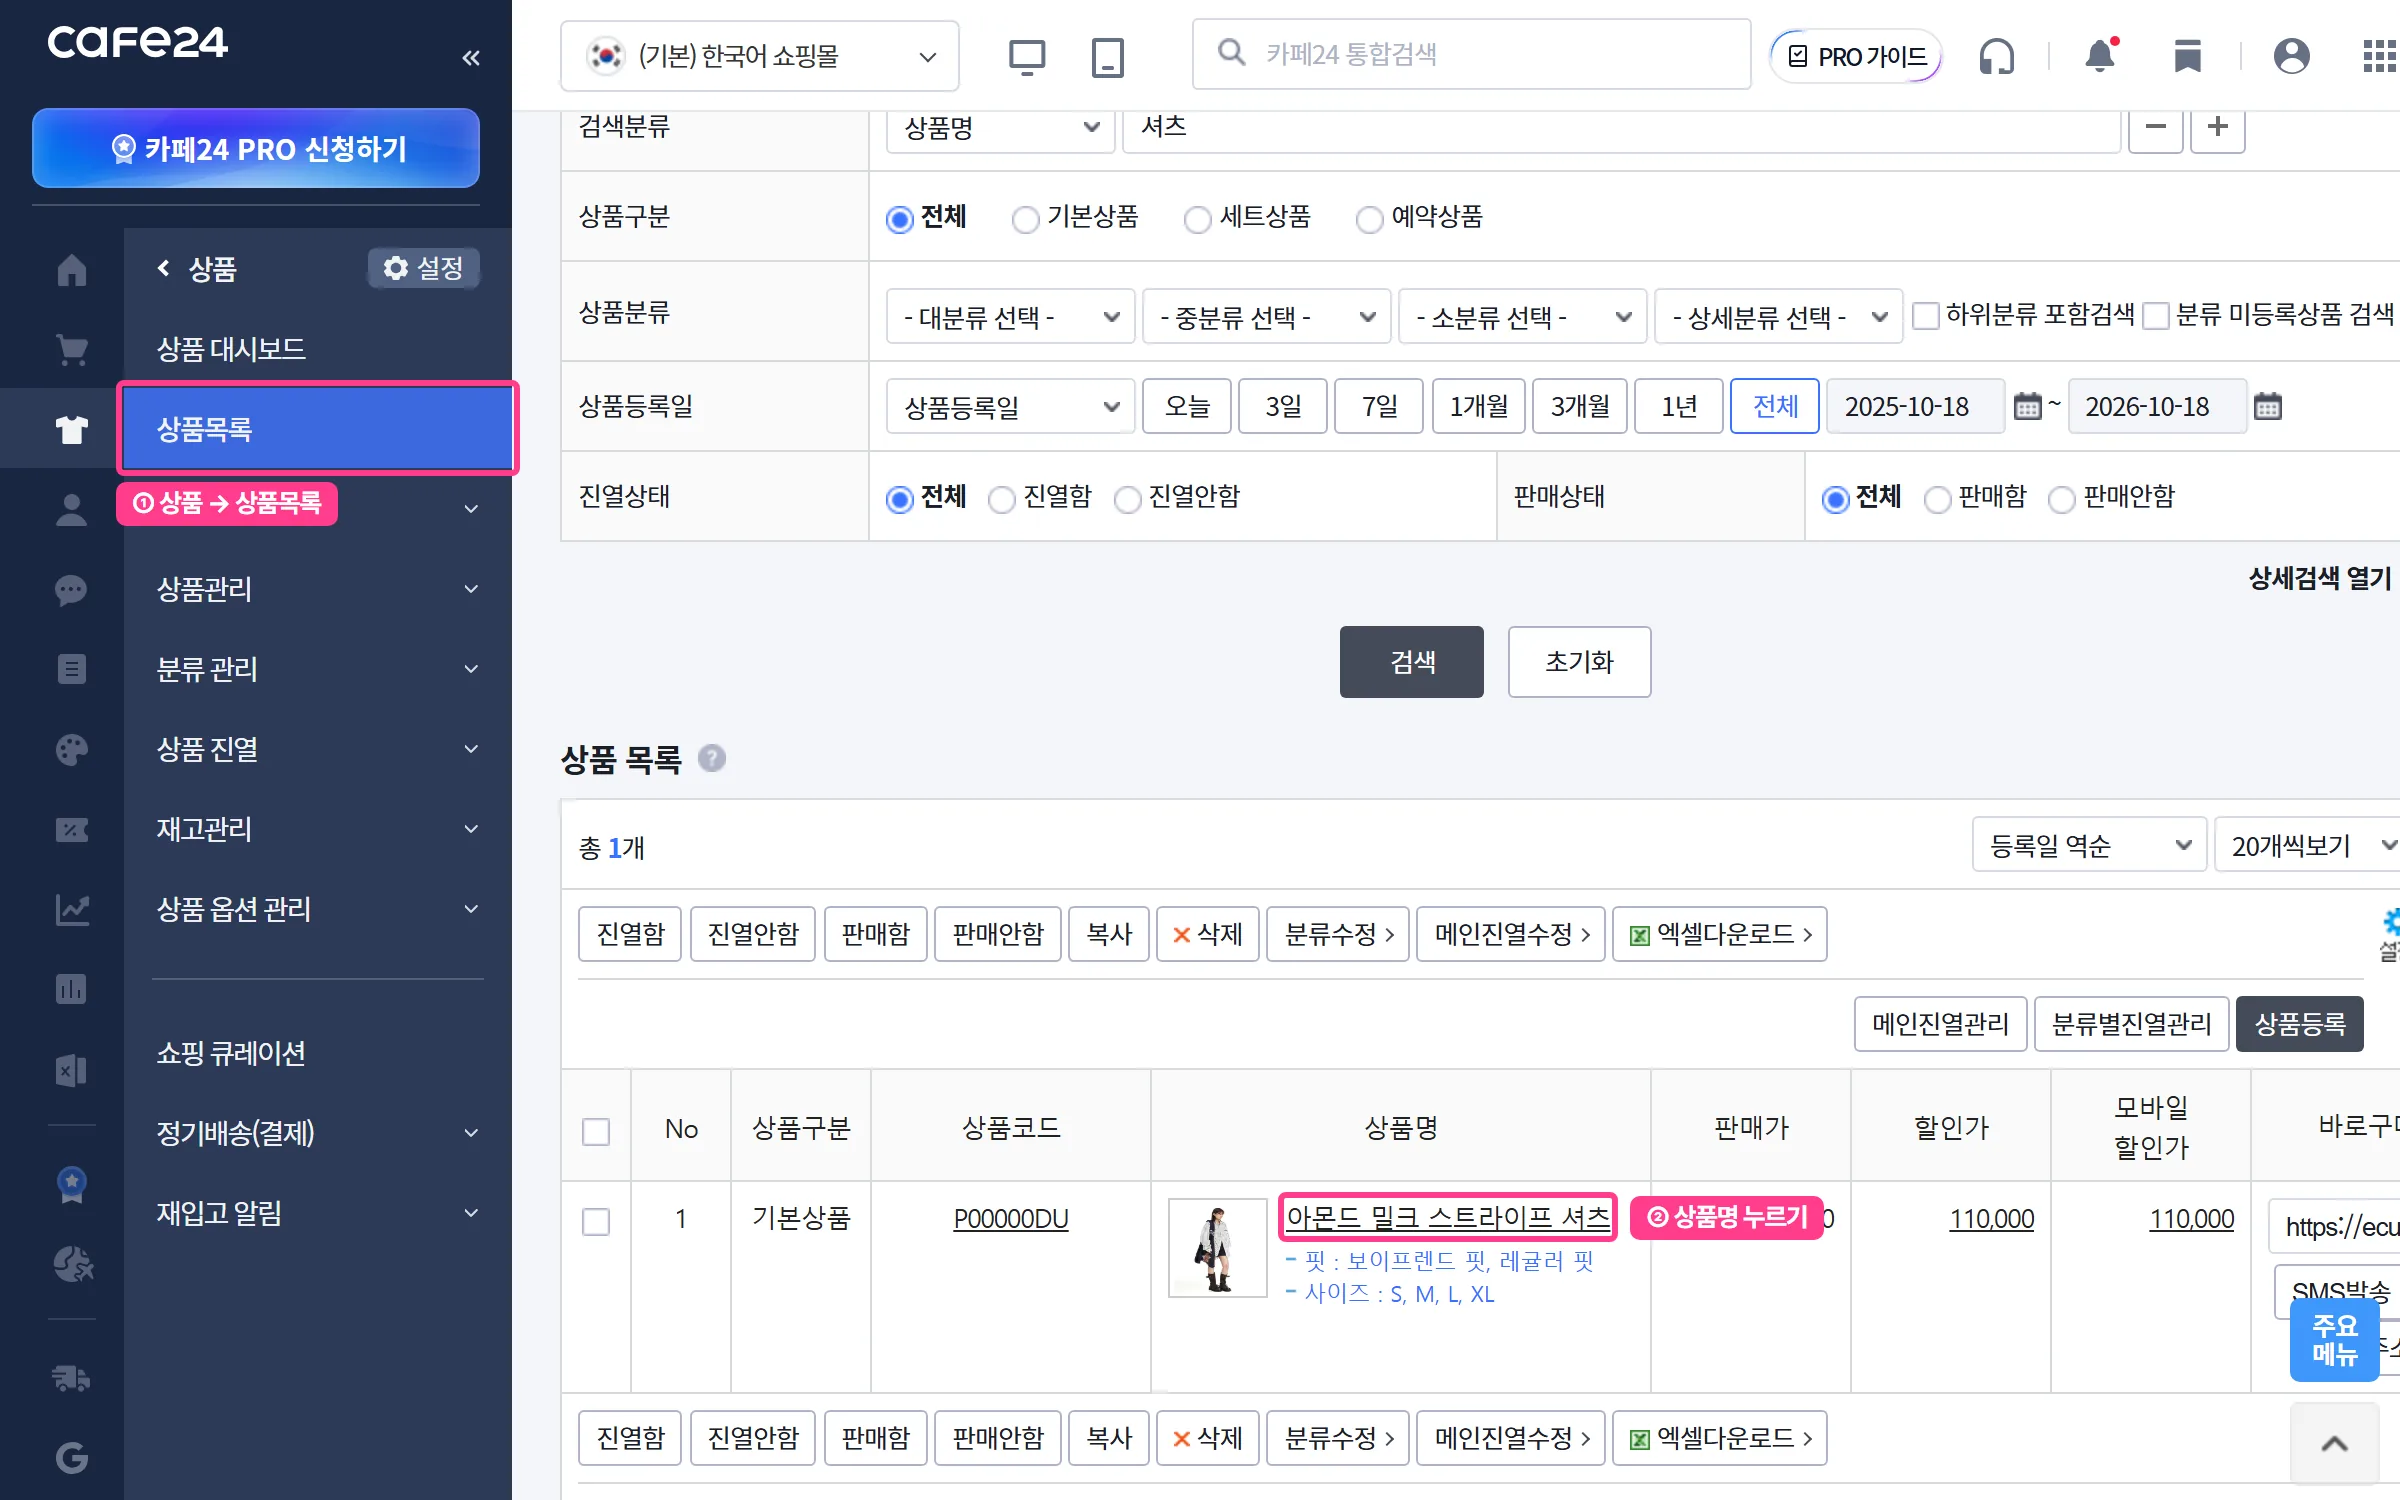Switch to the mobile preview icon
The image size is (2400, 1500).
pyautogui.click(x=1107, y=57)
